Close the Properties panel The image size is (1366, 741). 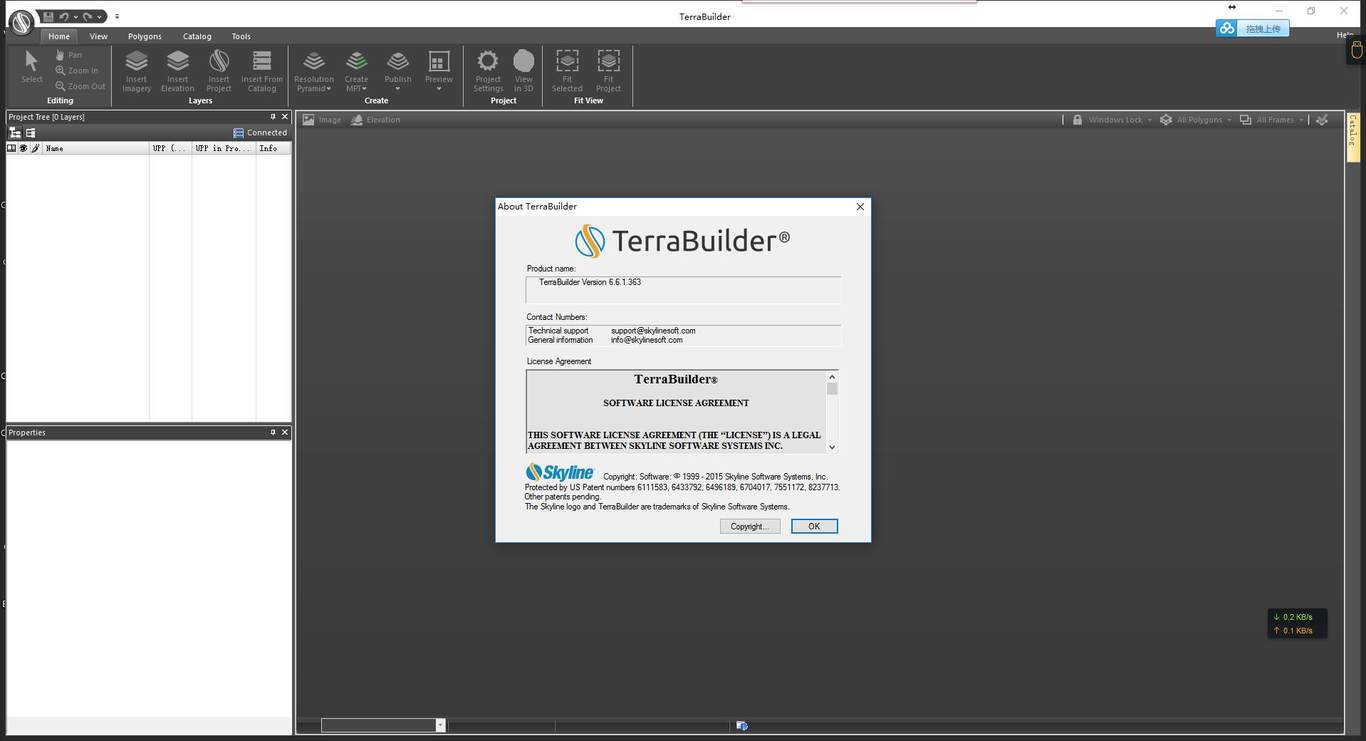coord(285,432)
